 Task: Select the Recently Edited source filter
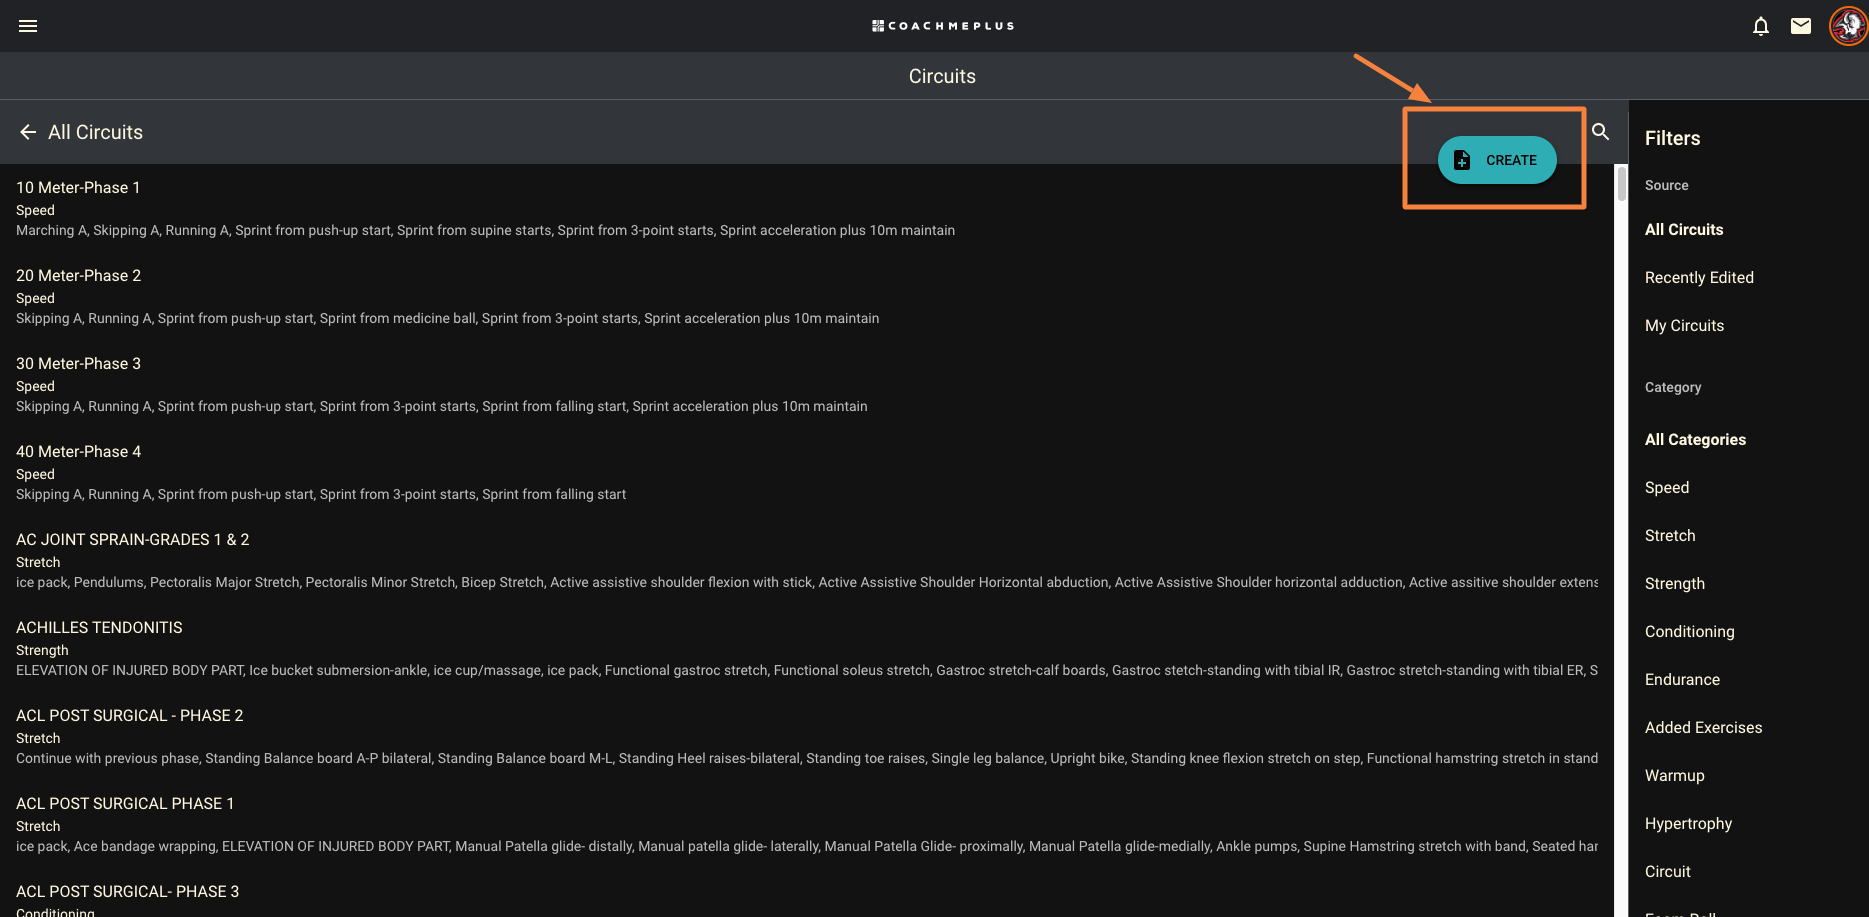1699,277
